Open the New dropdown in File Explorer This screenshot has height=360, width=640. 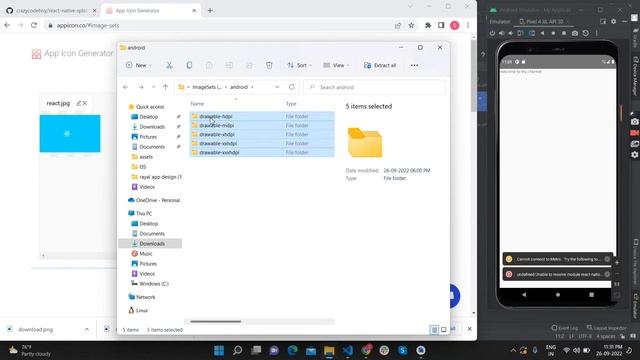(x=139, y=65)
